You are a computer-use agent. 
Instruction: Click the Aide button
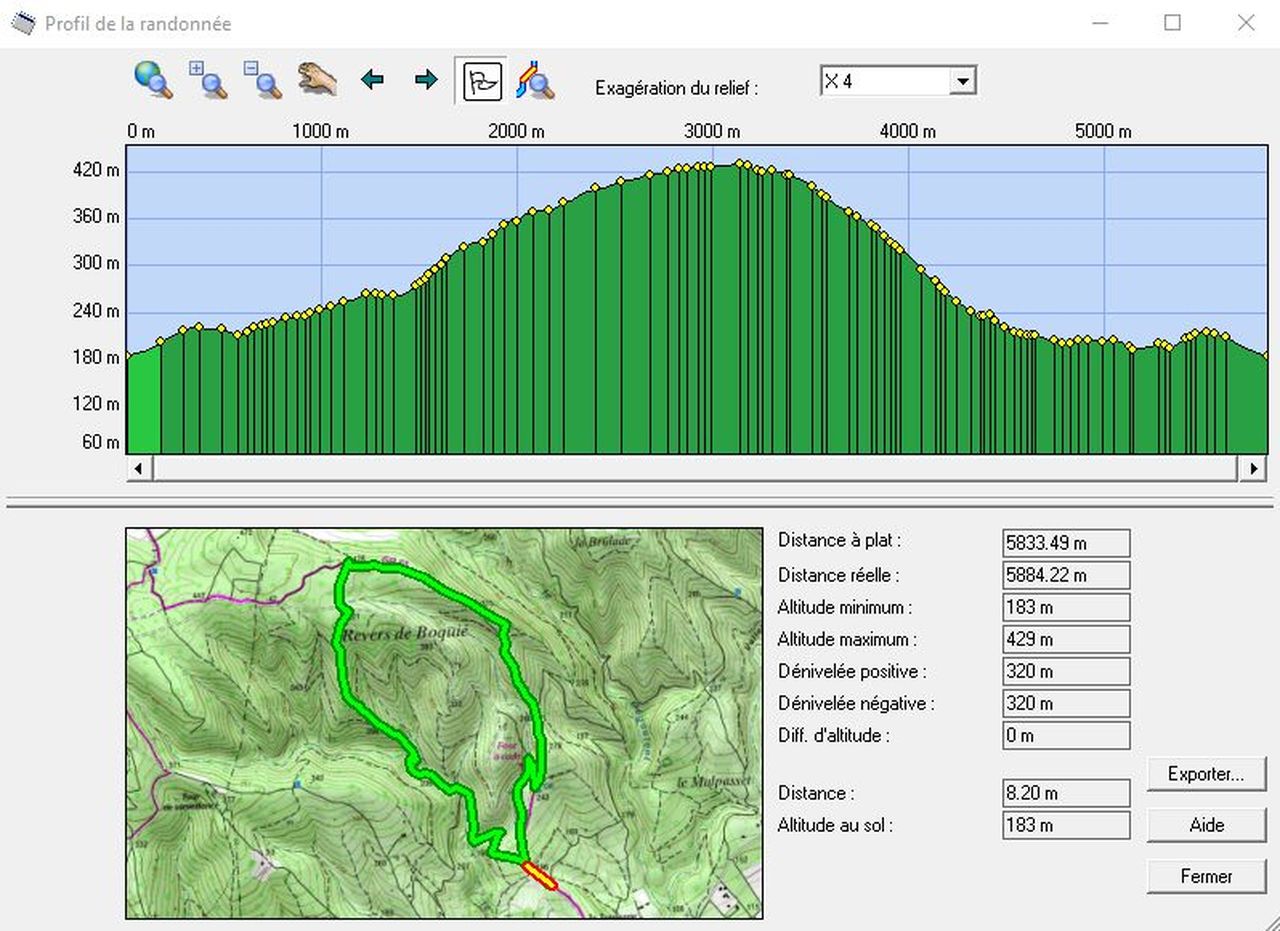tap(1206, 825)
